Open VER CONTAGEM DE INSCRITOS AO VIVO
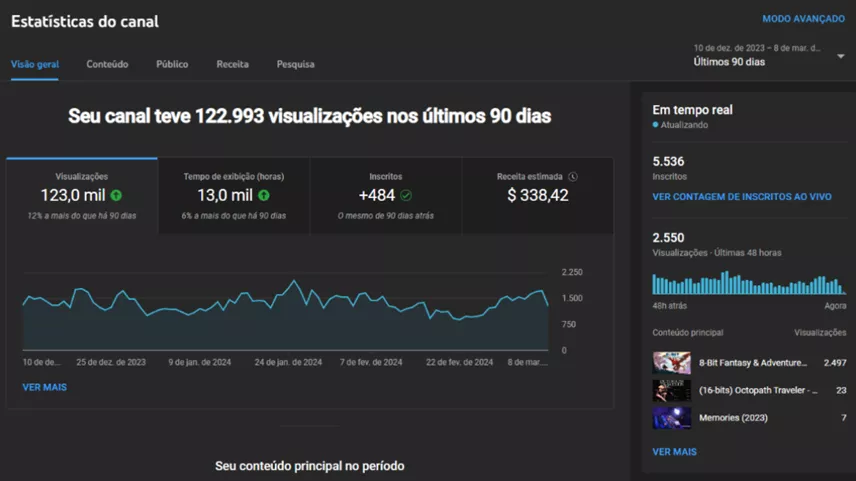Viewport: 856px width, 481px height. pyautogui.click(x=741, y=197)
